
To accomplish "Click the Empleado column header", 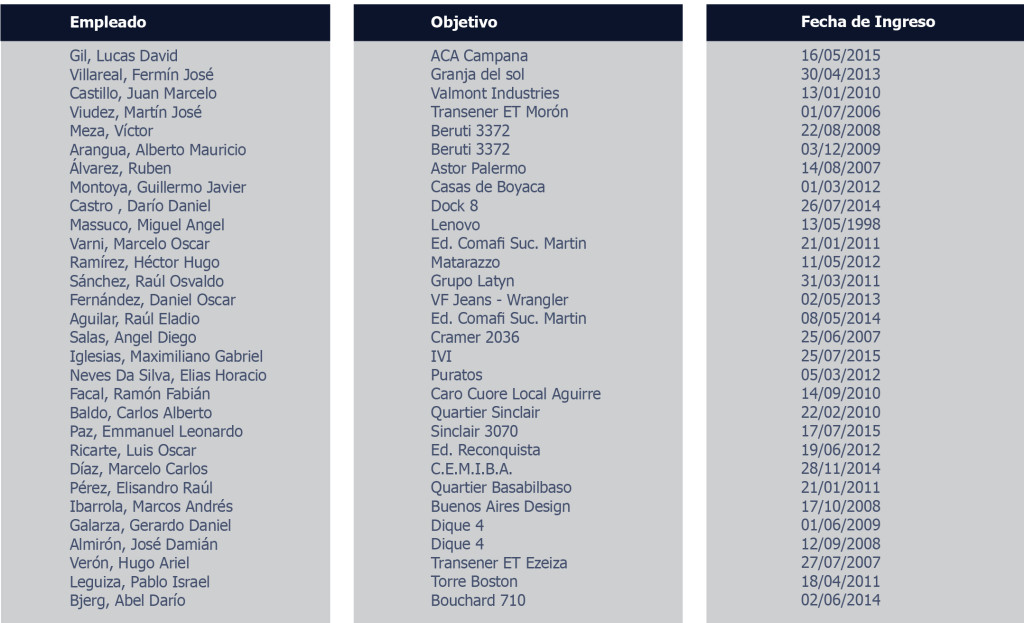I will tap(108, 22).
